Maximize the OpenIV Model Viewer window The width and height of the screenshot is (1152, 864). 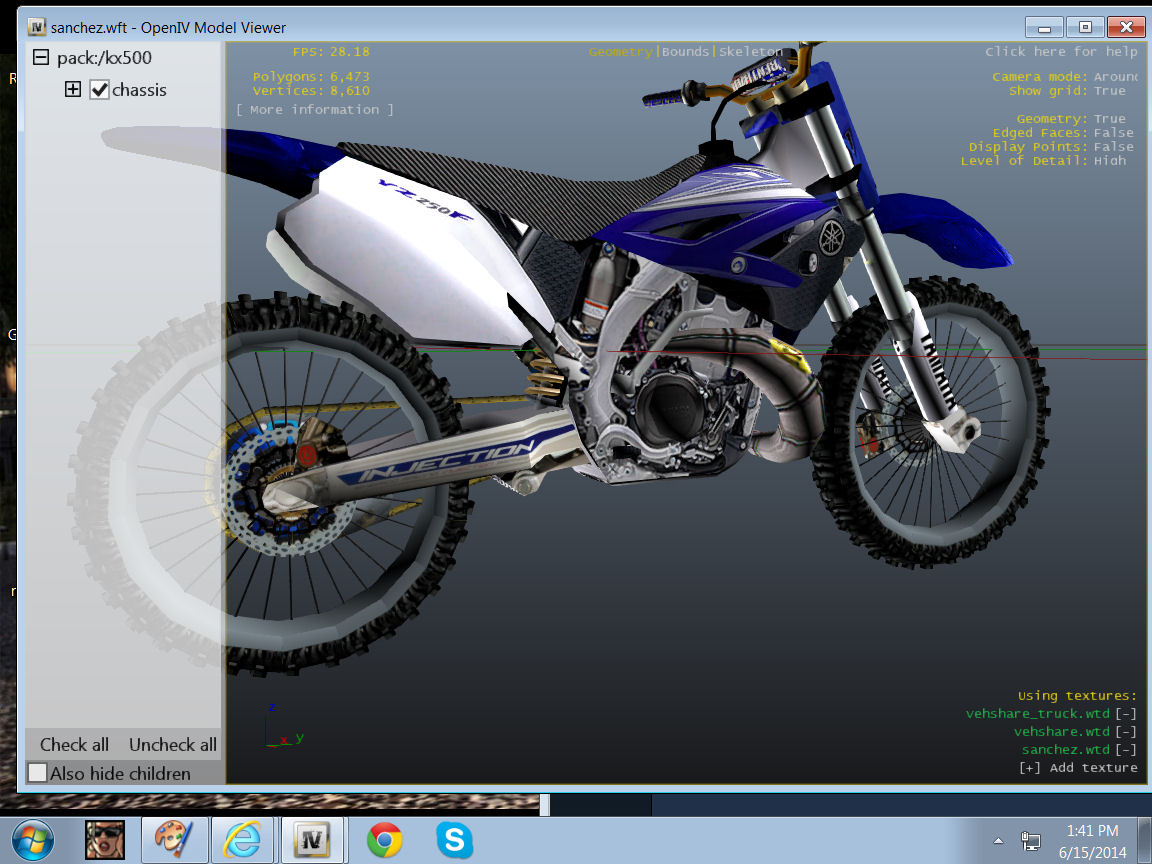click(1085, 27)
